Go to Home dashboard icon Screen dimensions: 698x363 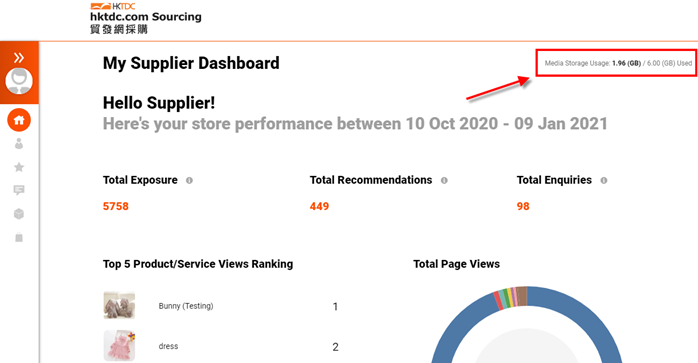point(19,120)
